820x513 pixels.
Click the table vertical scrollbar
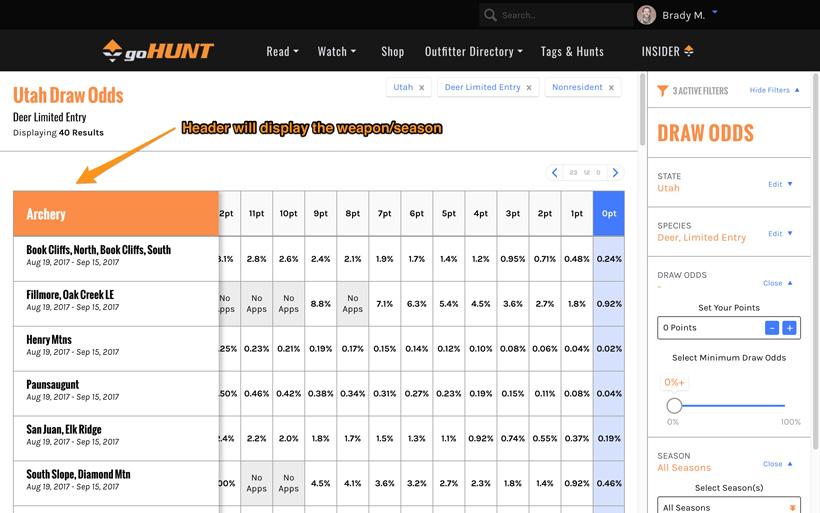click(x=642, y=110)
